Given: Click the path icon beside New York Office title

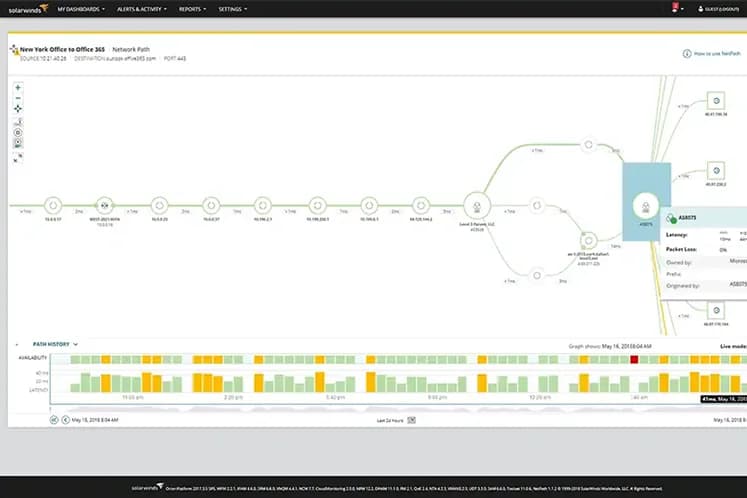Looking at the screenshot, I should [14, 50].
